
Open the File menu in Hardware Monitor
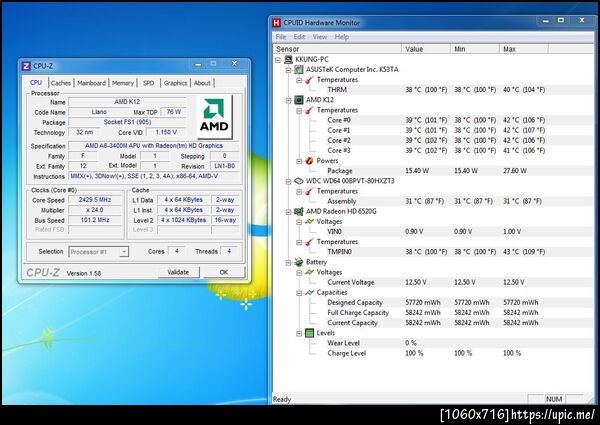pos(281,37)
